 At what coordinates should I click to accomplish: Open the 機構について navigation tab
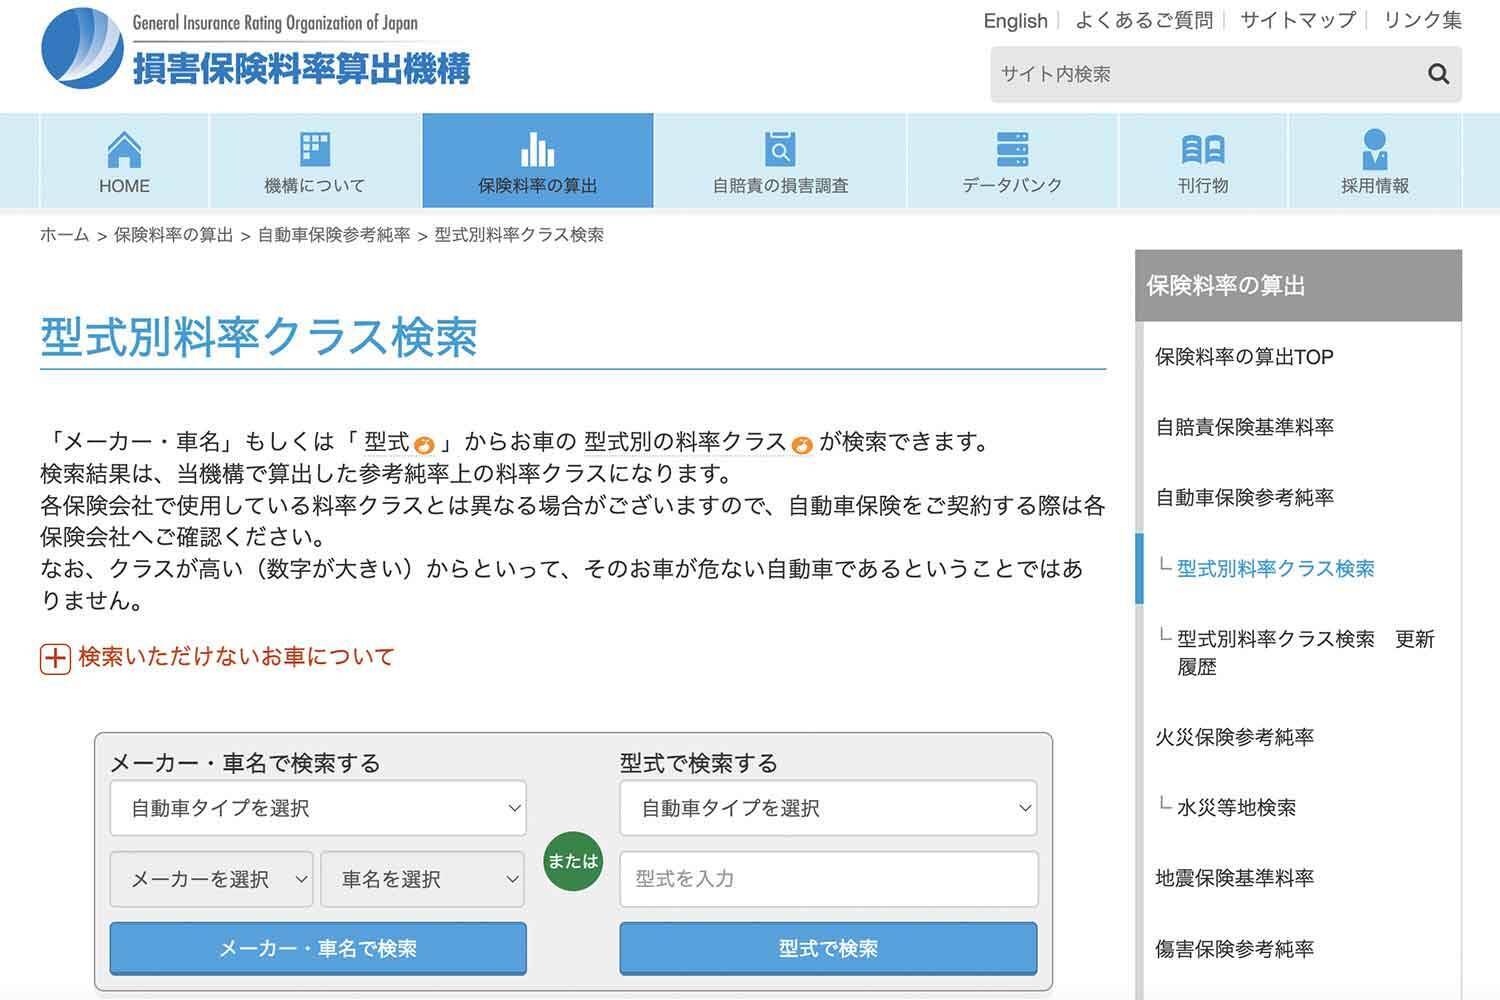[x=315, y=161]
